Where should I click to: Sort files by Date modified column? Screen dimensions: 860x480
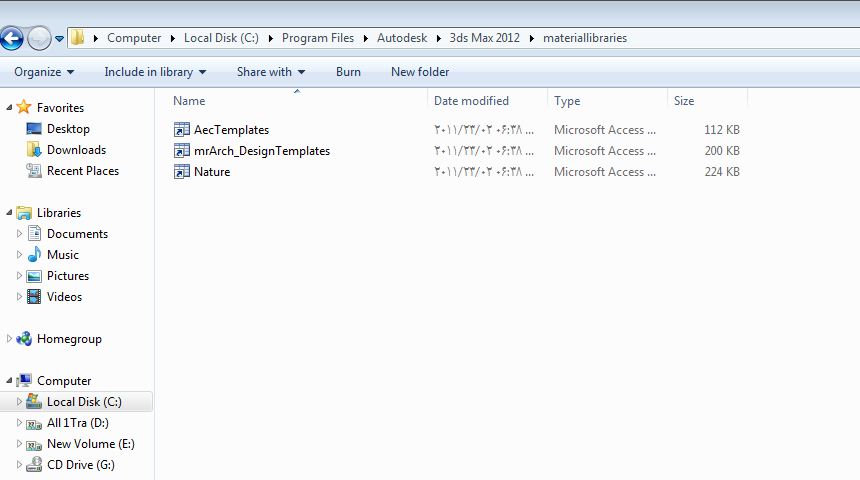point(471,101)
